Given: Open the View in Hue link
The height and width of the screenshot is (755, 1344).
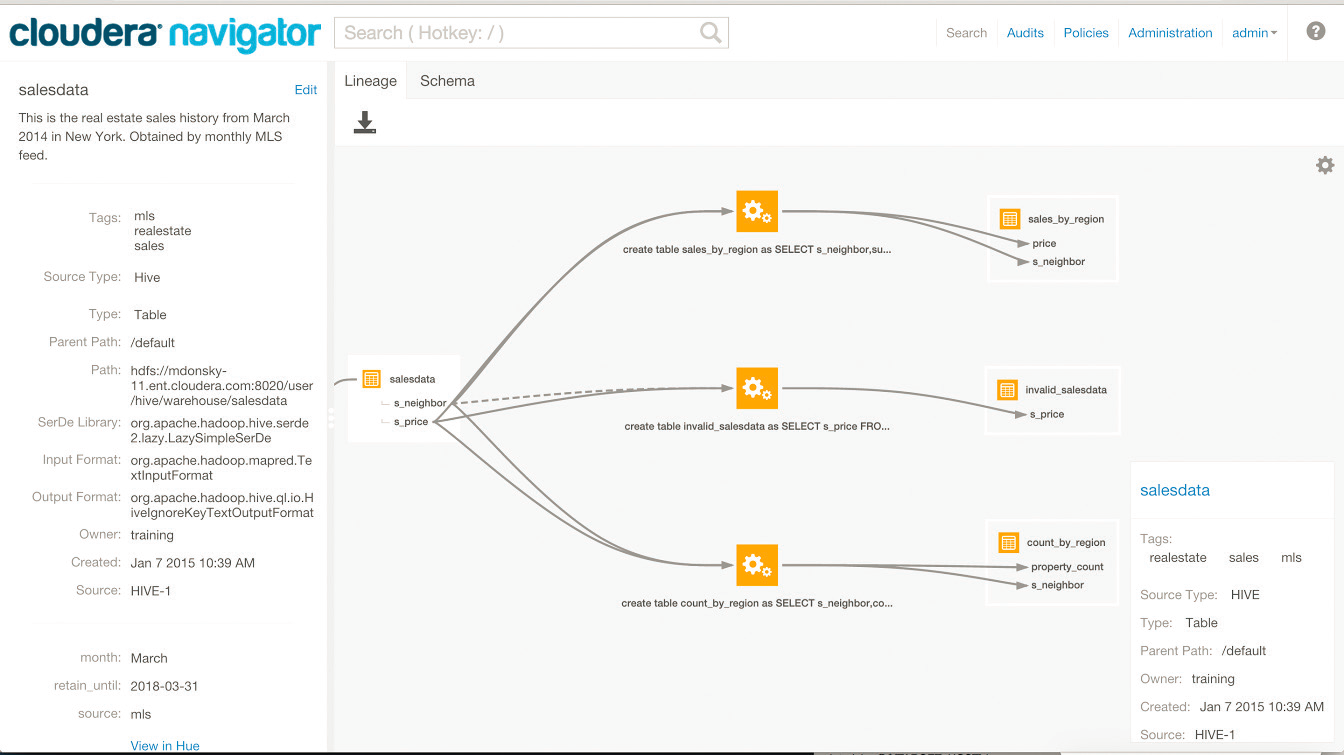Looking at the screenshot, I should [x=165, y=745].
